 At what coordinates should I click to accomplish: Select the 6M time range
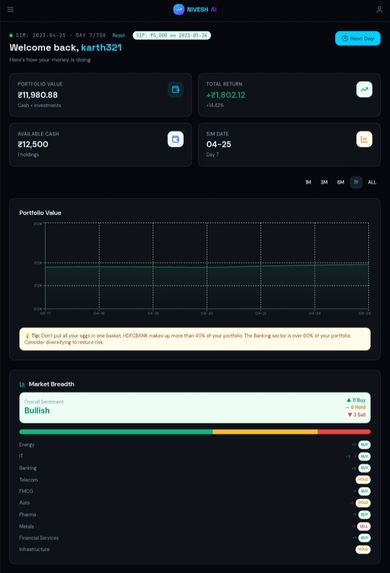click(x=340, y=182)
